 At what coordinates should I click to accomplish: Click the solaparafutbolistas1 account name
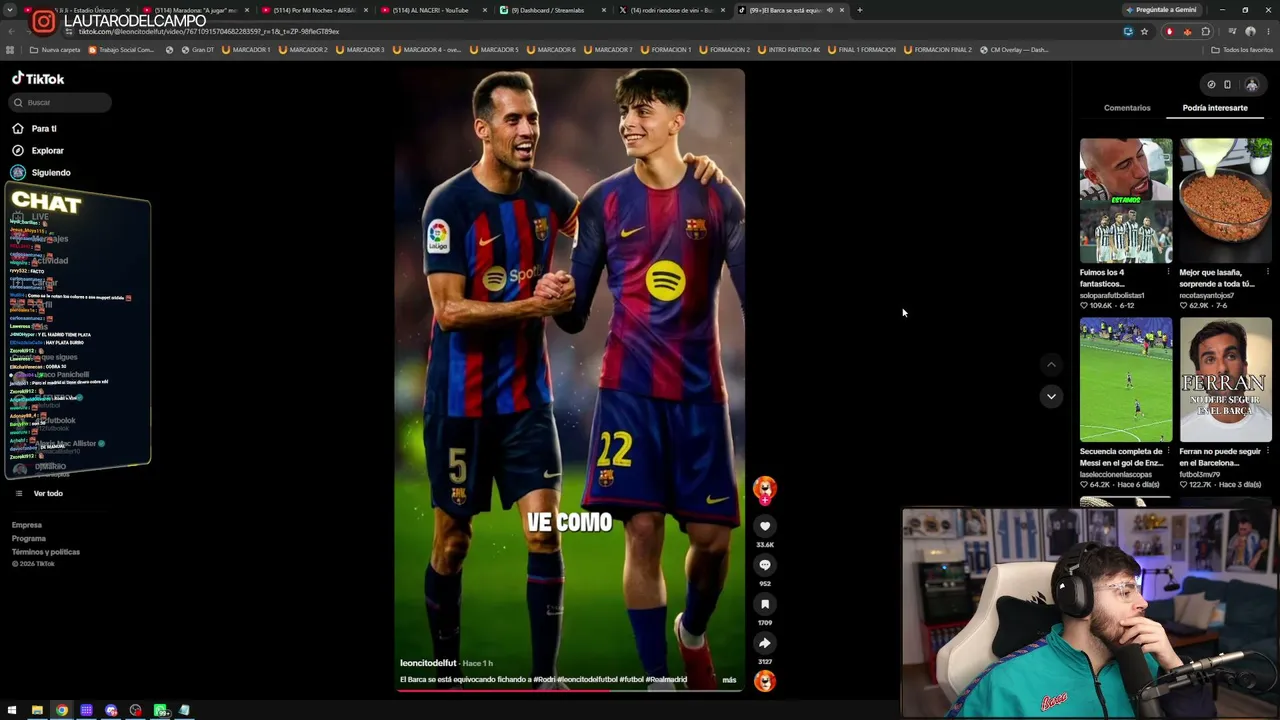[x=1112, y=296]
